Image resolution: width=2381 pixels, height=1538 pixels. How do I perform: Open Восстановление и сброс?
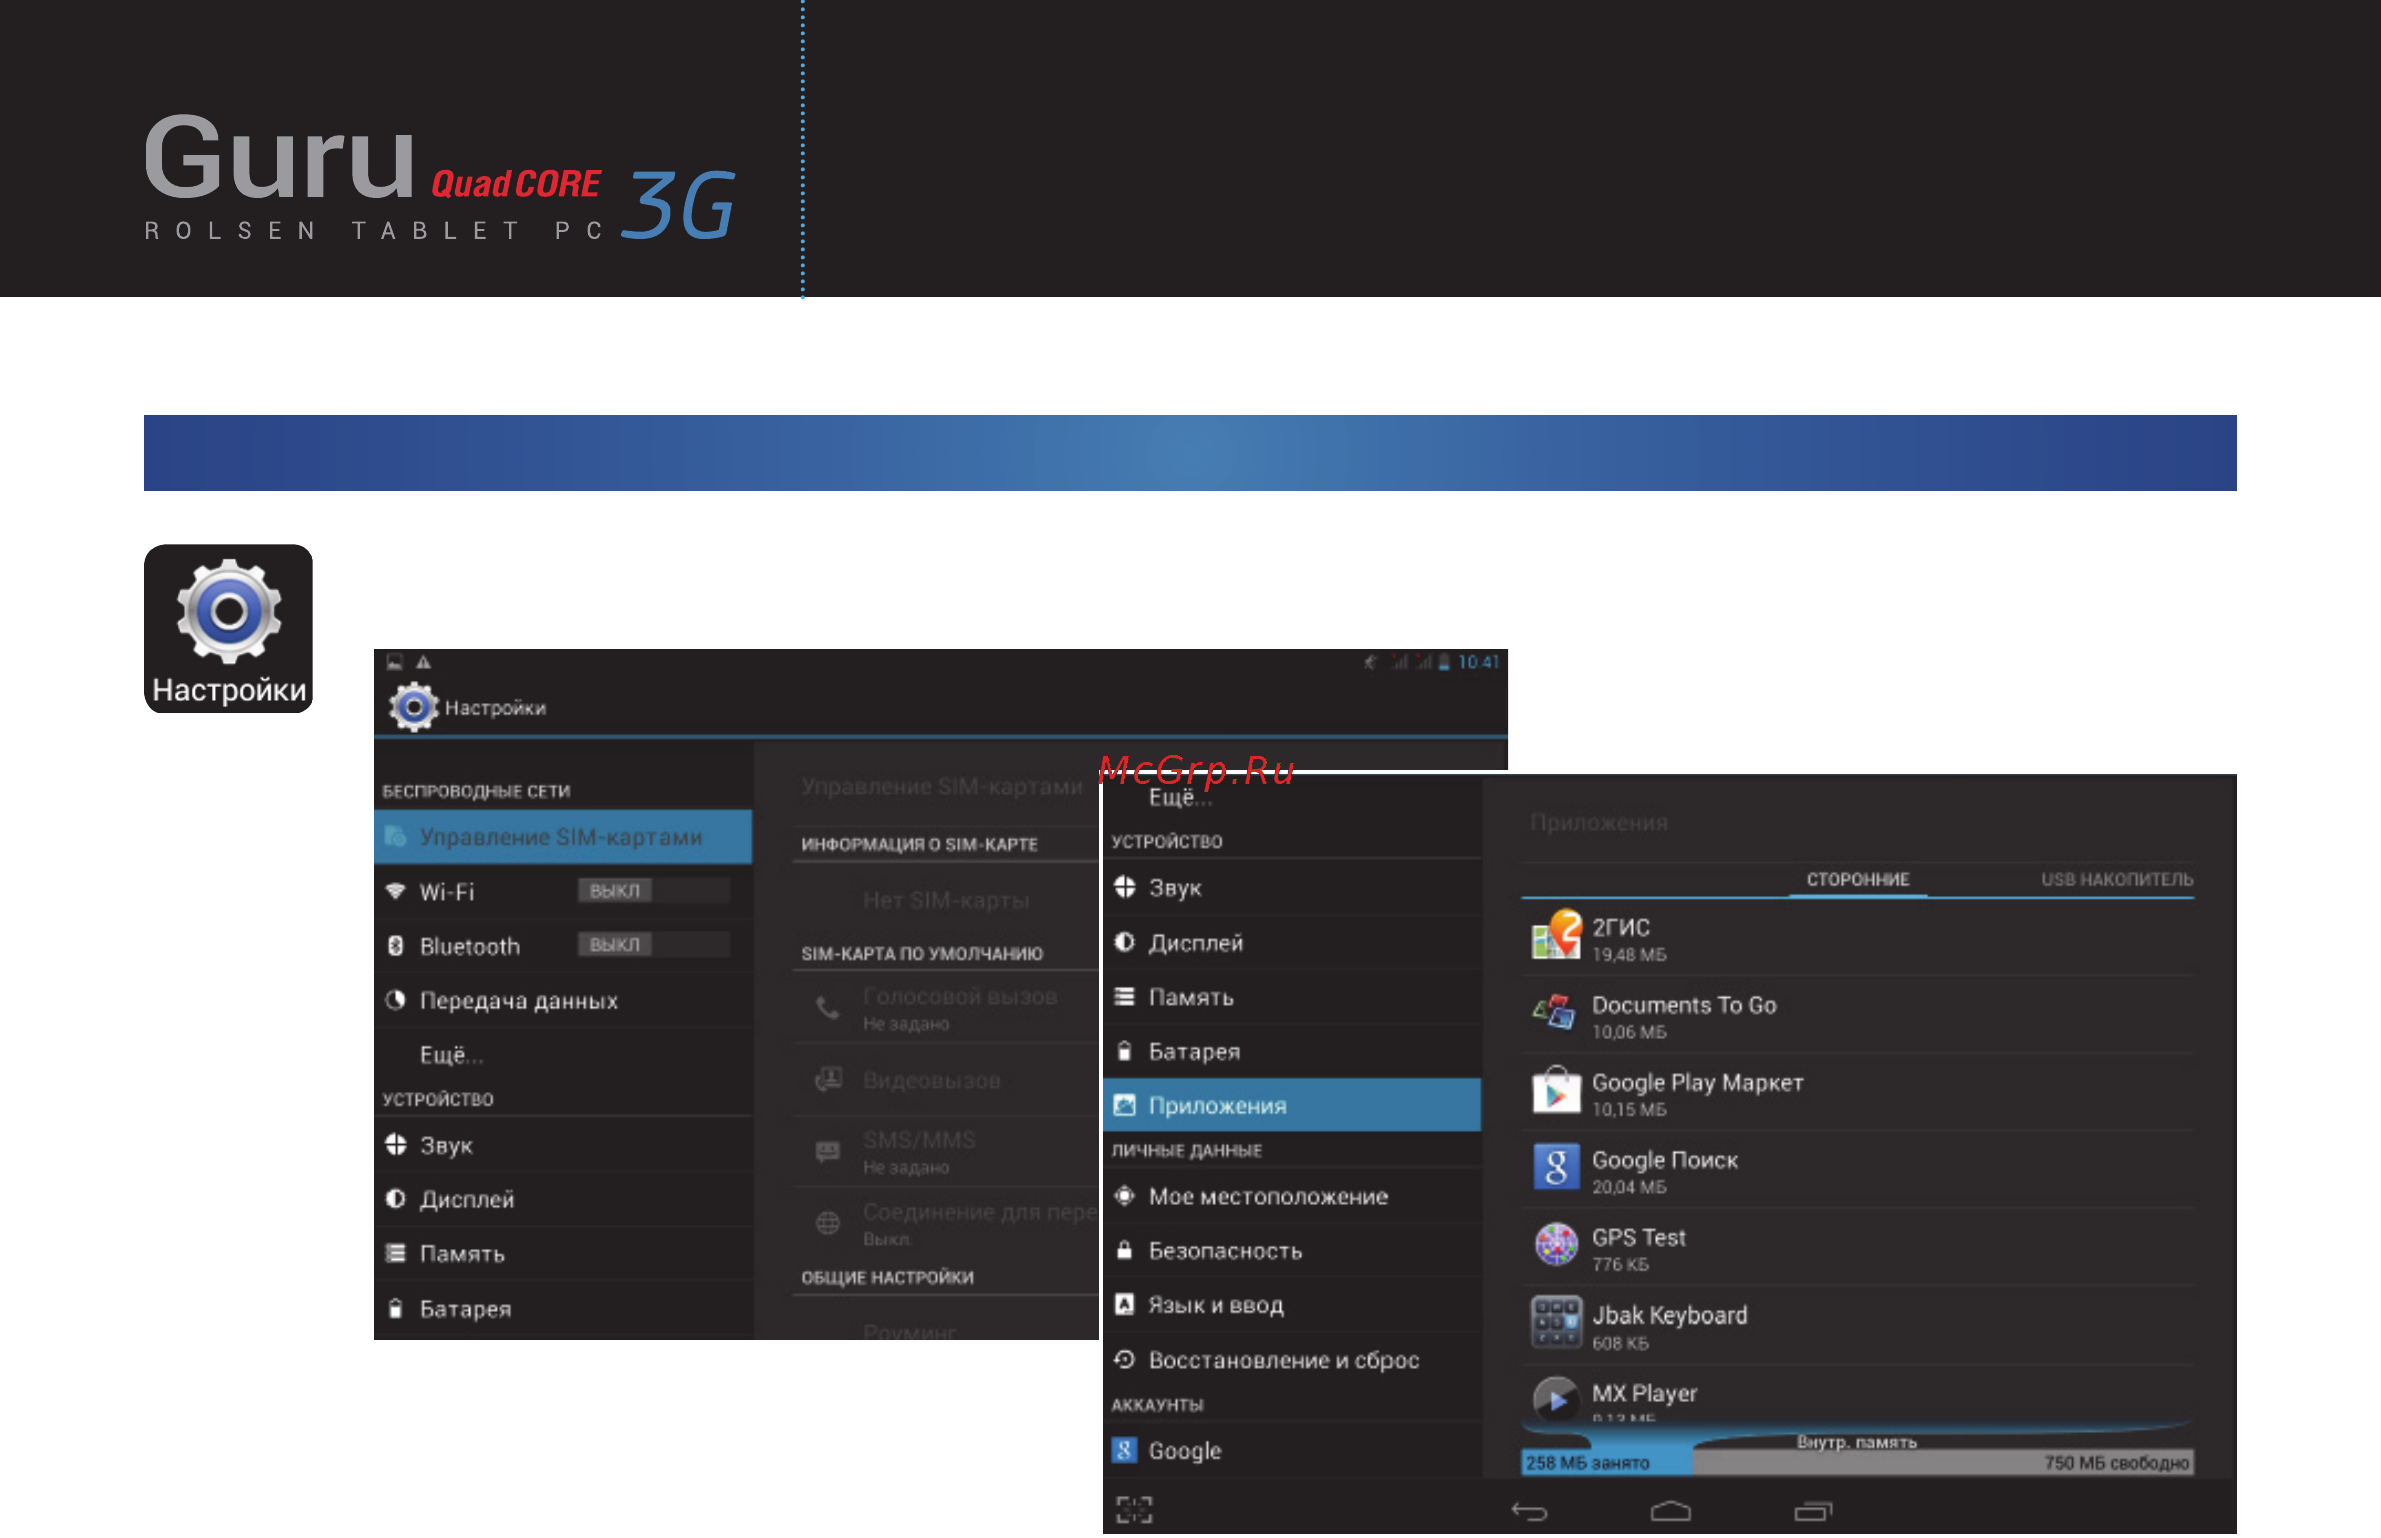[1292, 1359]
